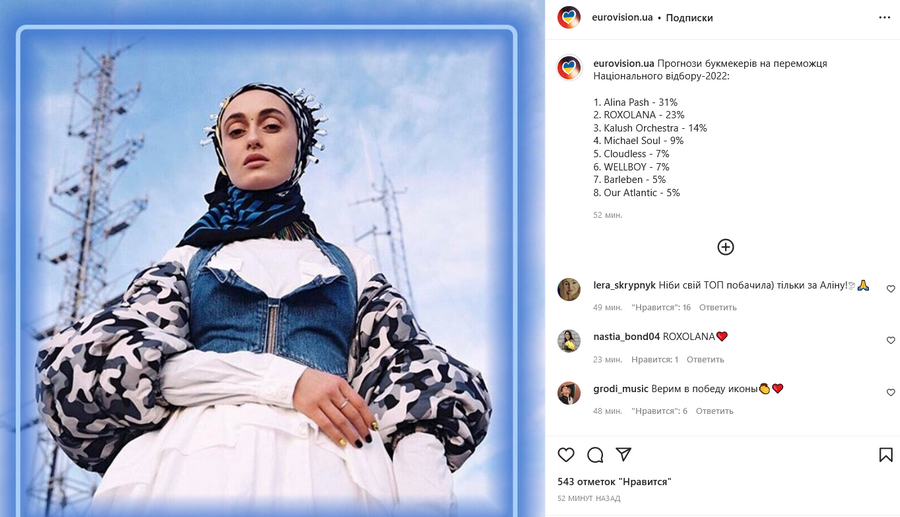
Task: Like lera_skrypnyk's comment heart
Action: (x=891, y=289)
